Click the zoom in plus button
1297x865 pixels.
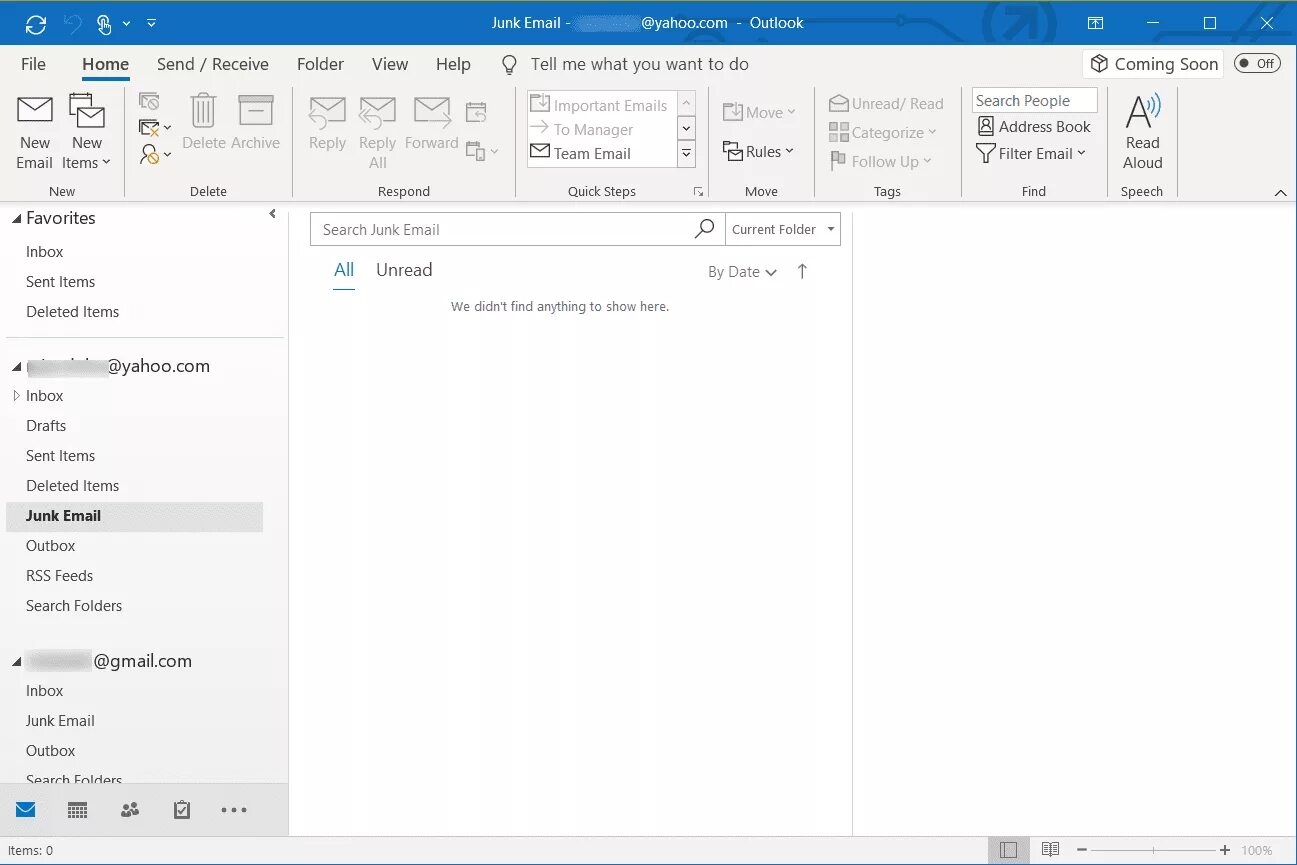[1225, 850]
